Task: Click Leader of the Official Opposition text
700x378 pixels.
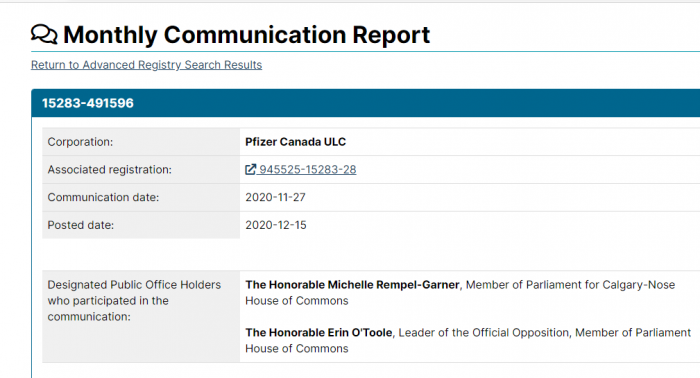Action: [x=484, y=332]
